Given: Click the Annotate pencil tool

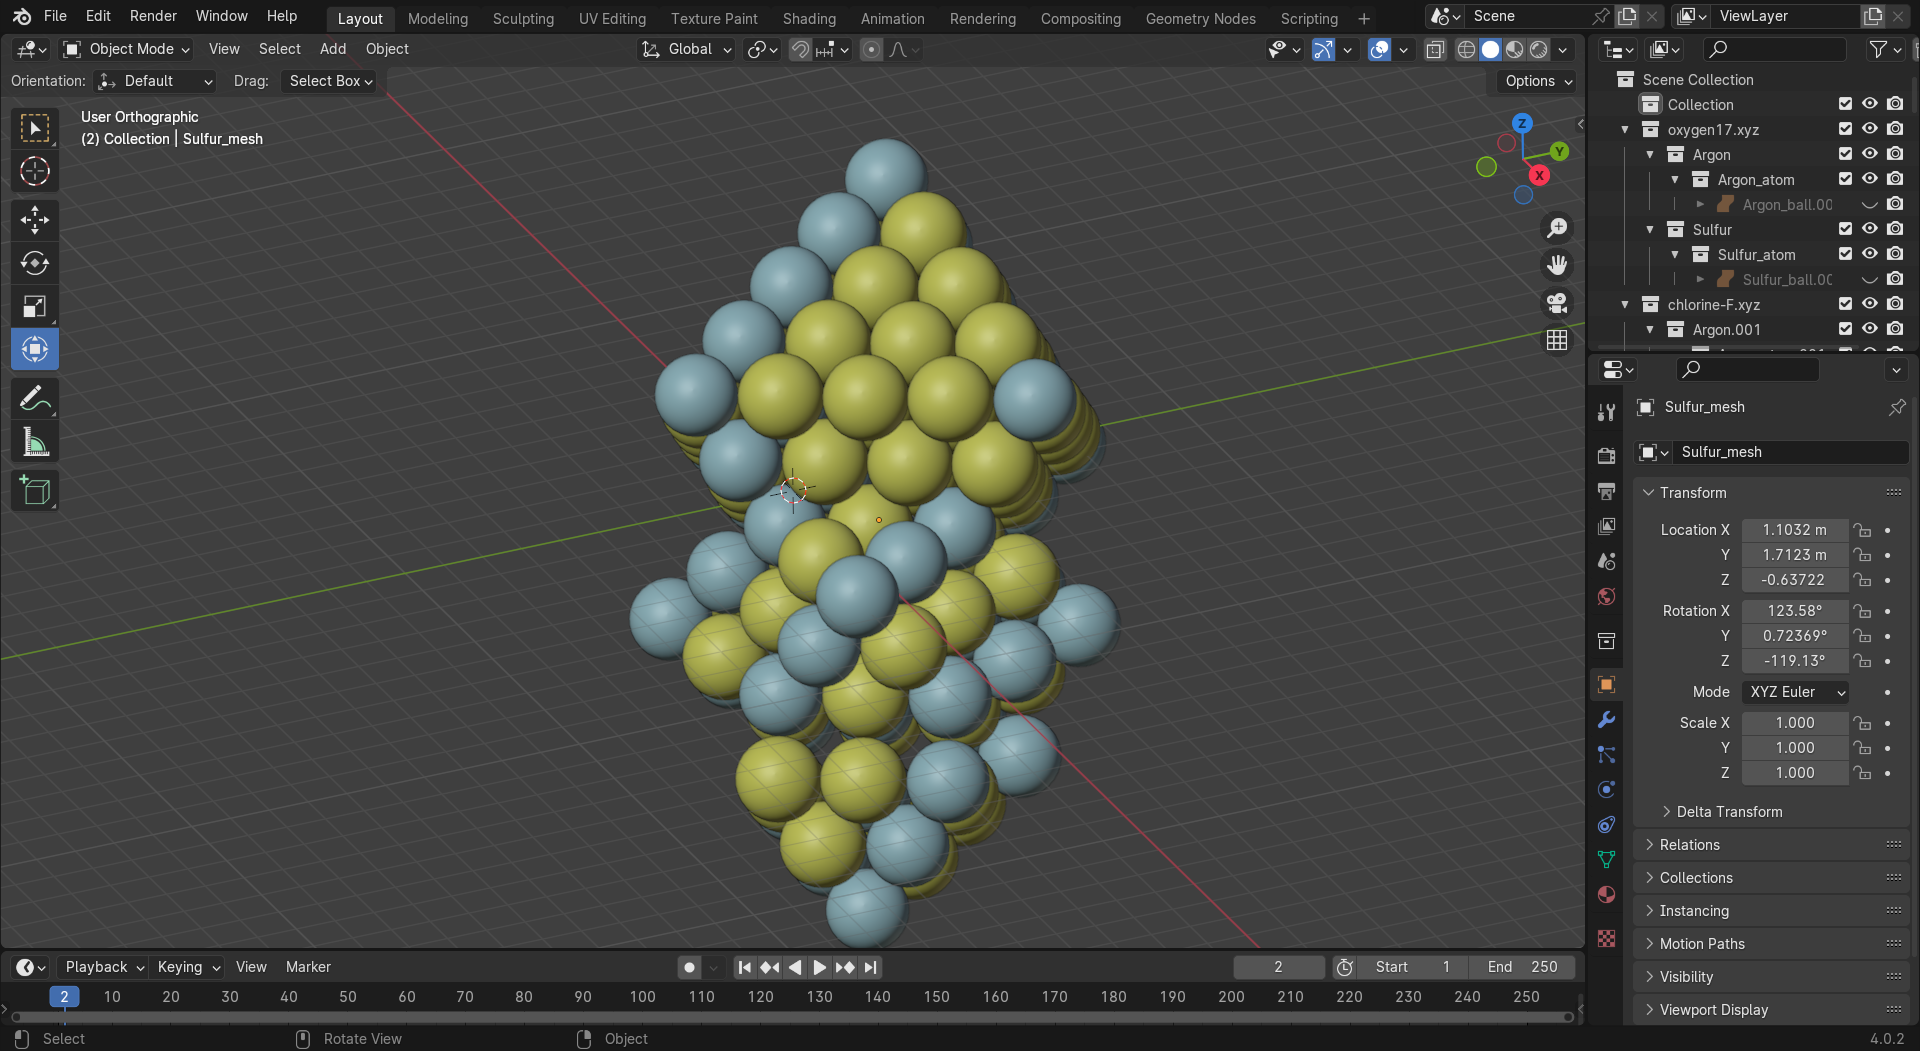Looking at the screenshot, I should point(35,398).
